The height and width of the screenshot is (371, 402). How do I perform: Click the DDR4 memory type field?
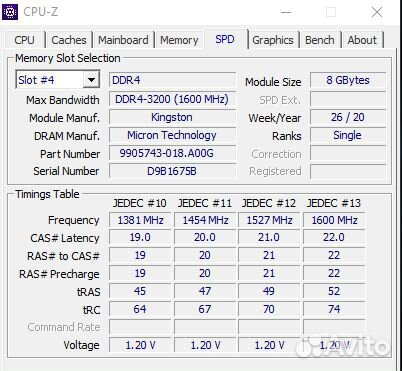172,80
